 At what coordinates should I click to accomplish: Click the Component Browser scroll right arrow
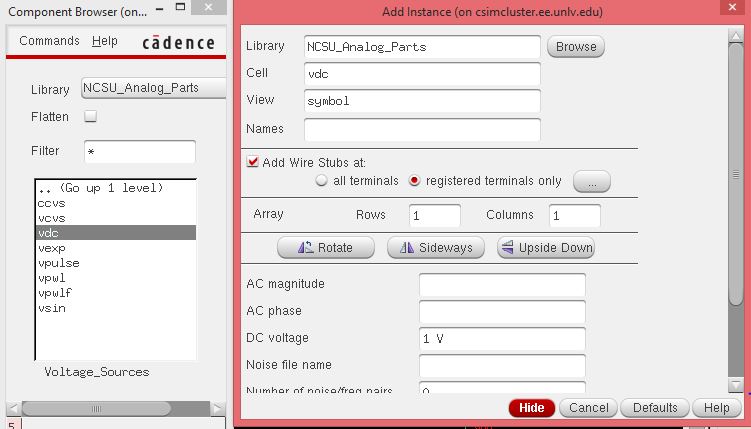pos(218,408)
